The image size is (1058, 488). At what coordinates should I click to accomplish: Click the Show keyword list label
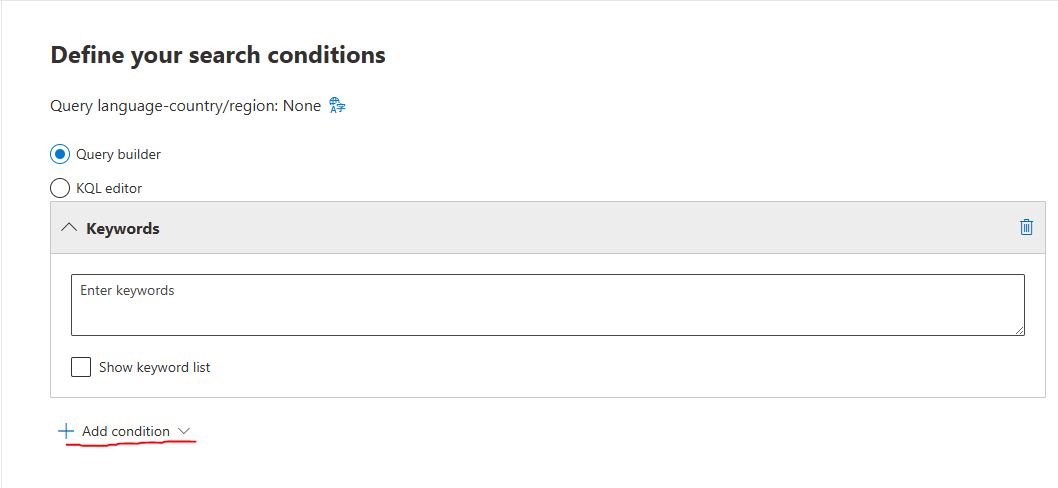pos(154,367)
